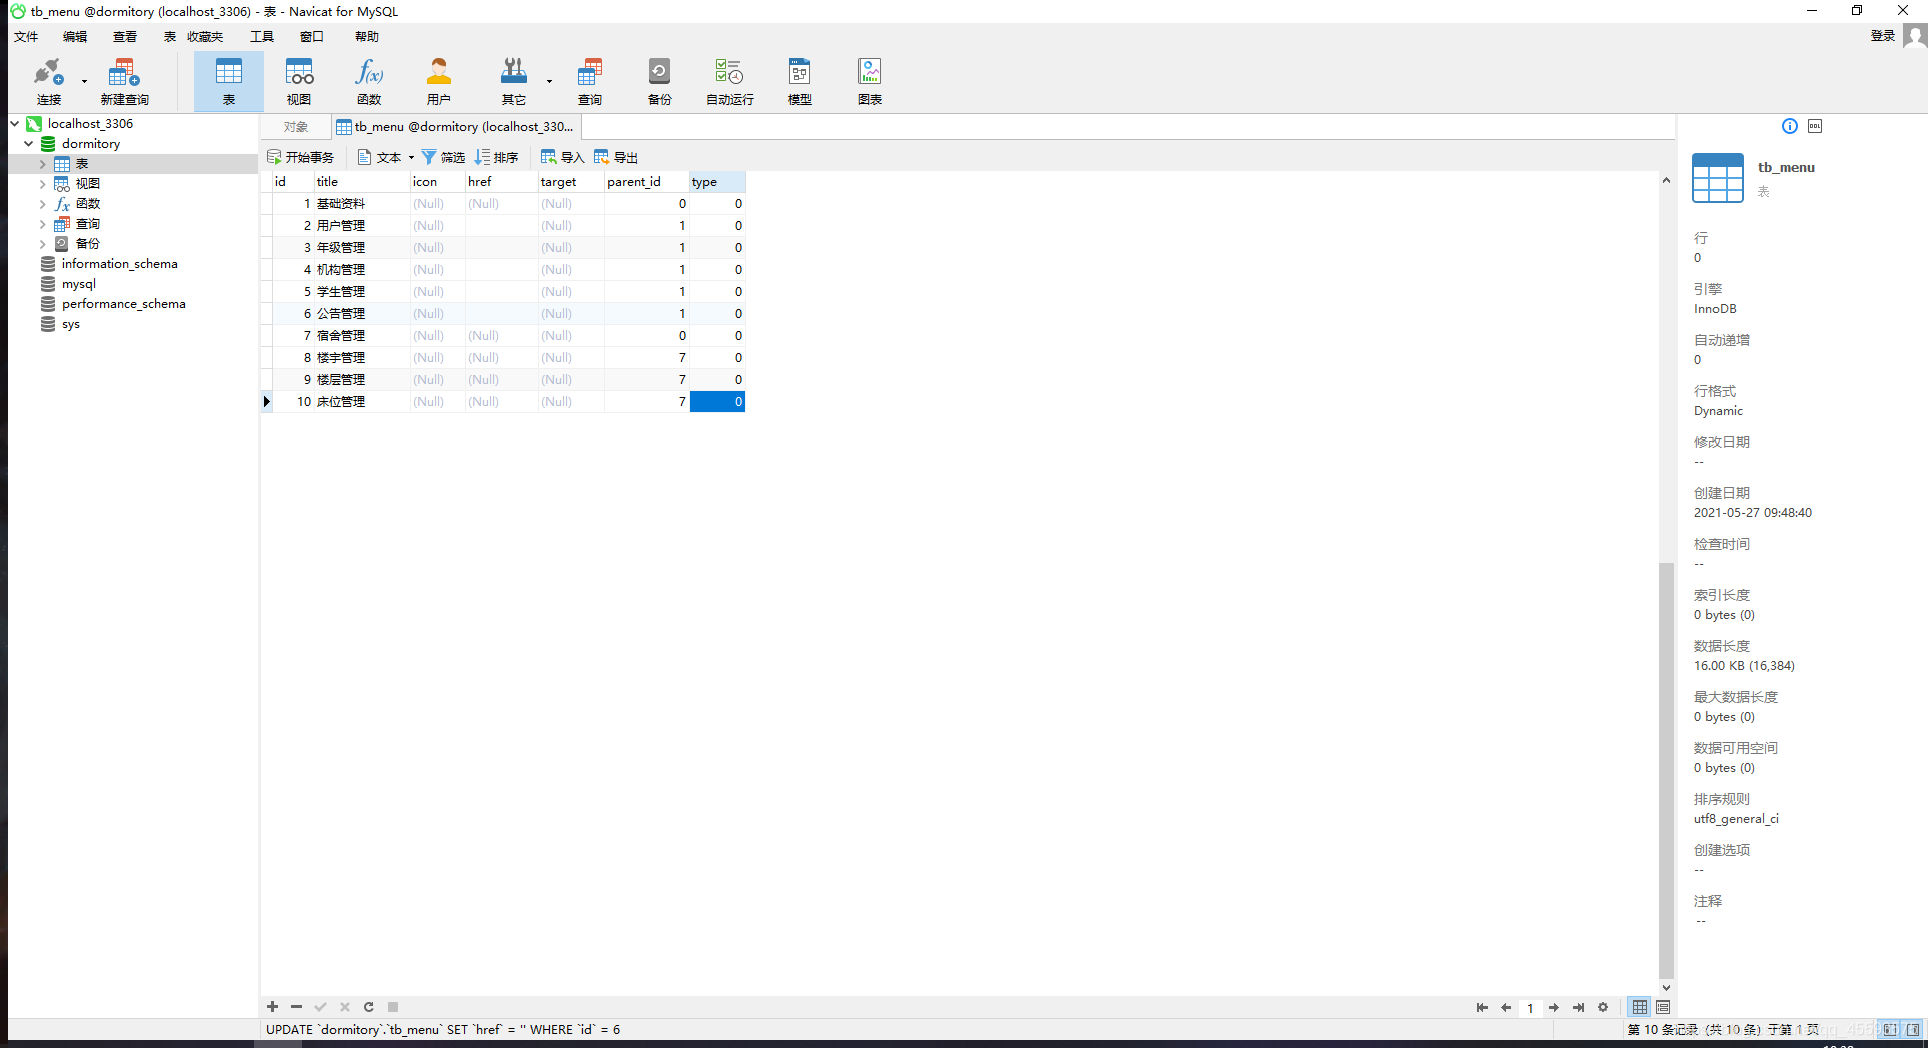The image size is (1928, 1048).
Task: Open the File (文件) menu
Action: tap(26, 36)
